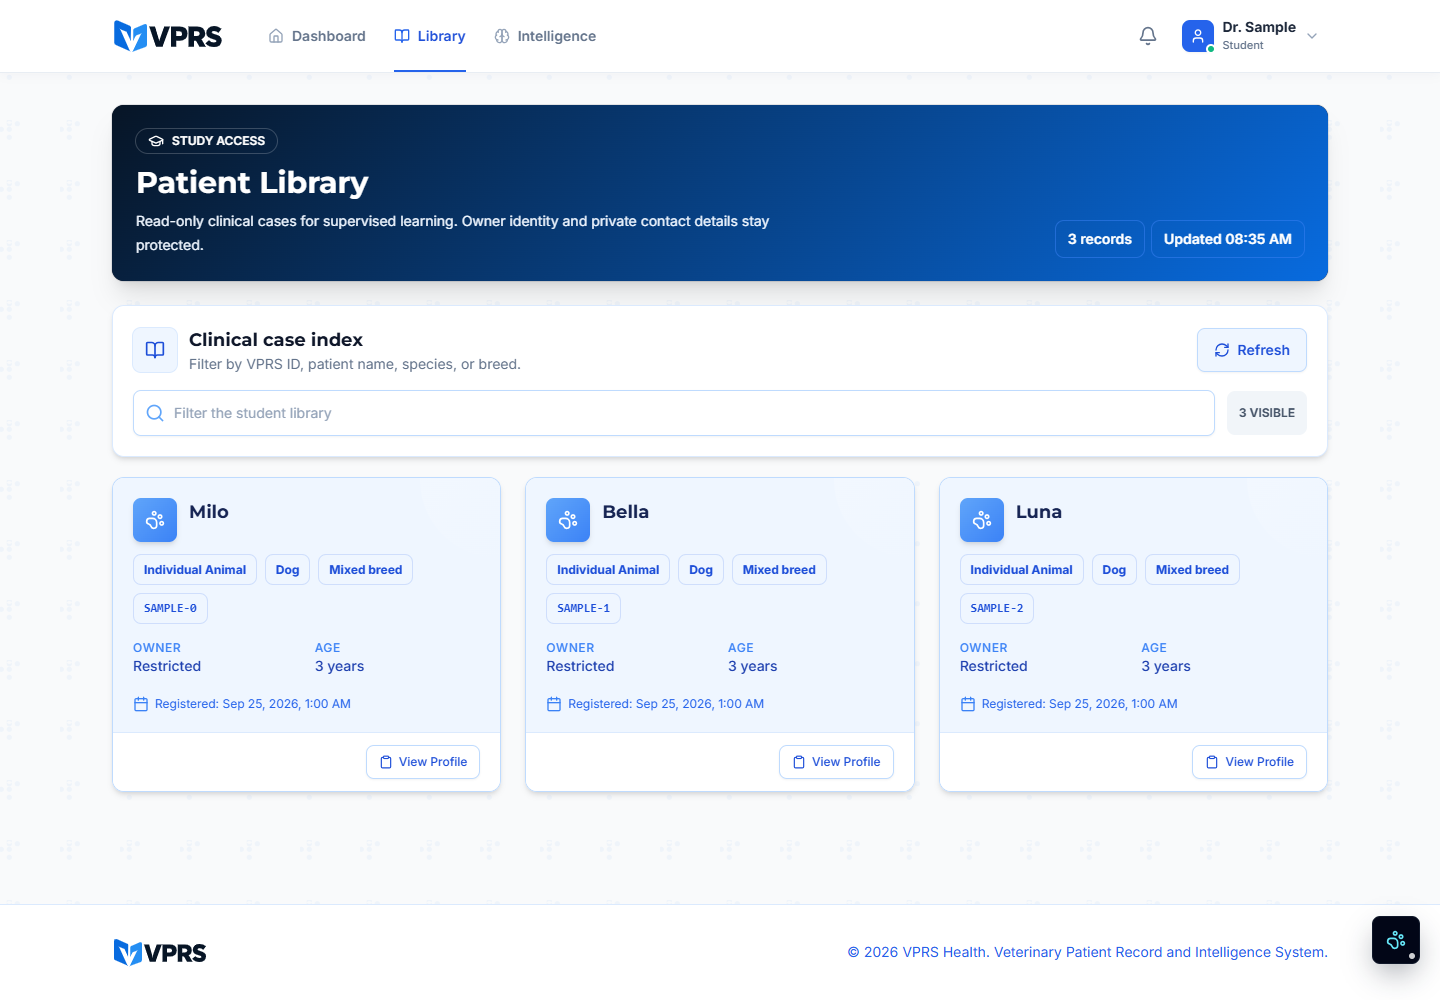Click the SAMPLE-2 ID tag

(x=997, y=608)
